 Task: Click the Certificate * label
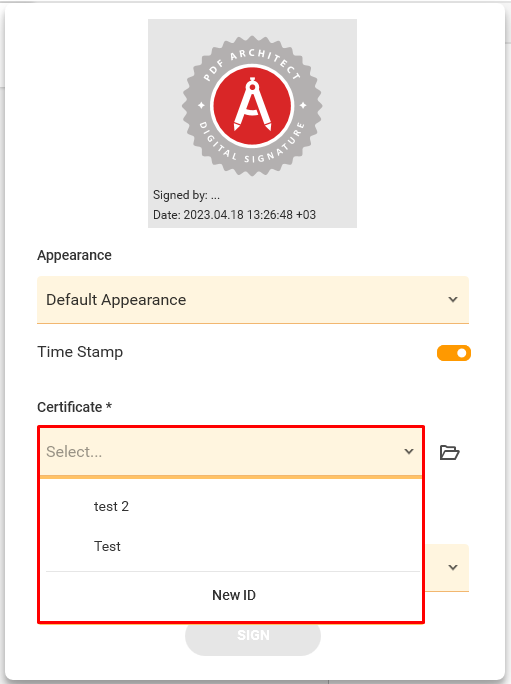point(75,407)
